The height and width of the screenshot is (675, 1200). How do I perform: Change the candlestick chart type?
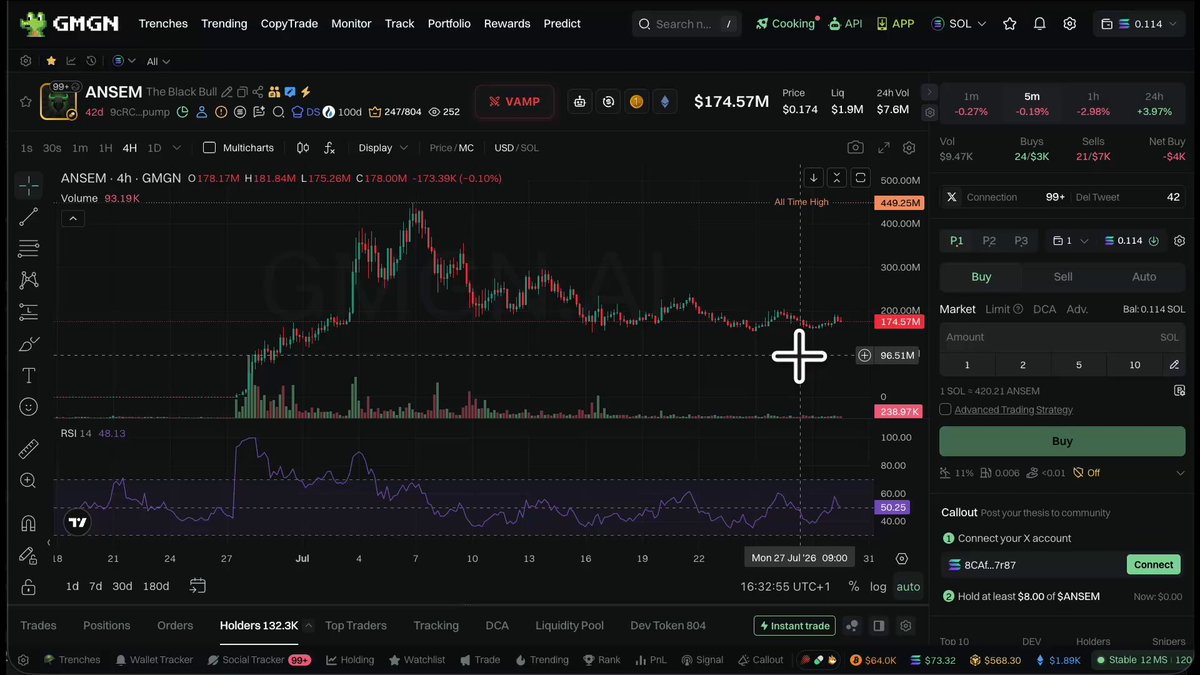click(303, 148)
